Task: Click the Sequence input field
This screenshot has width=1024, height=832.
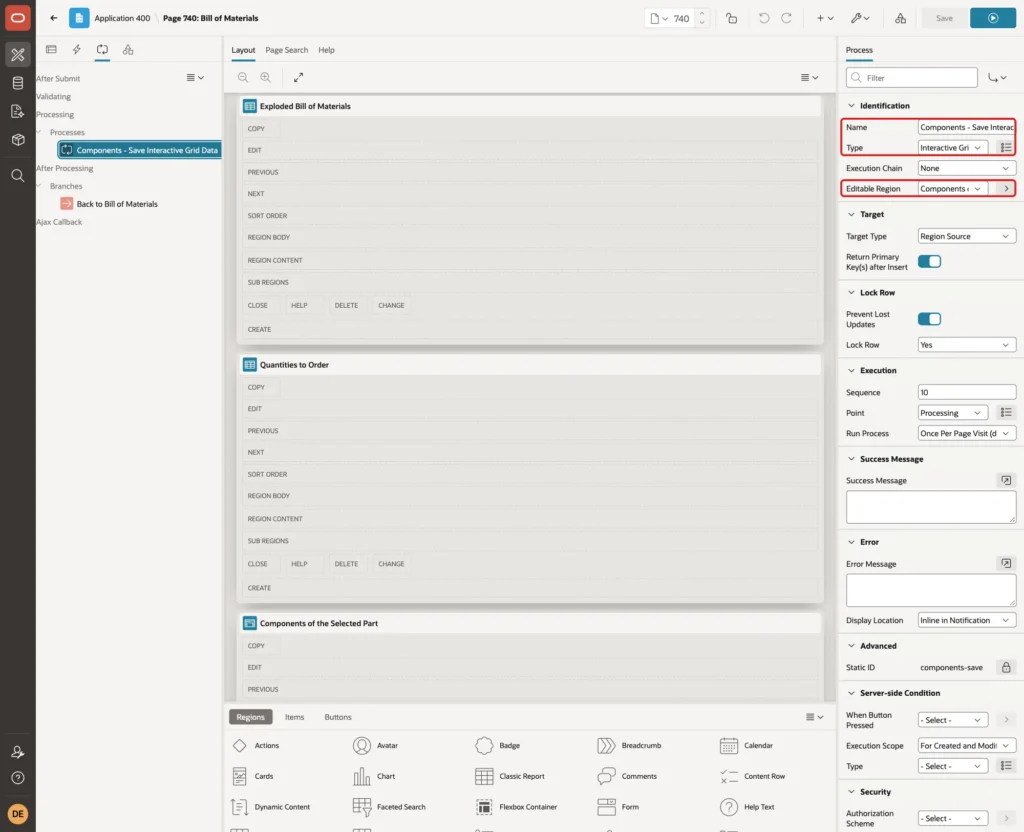Action: tap(967, 392)
